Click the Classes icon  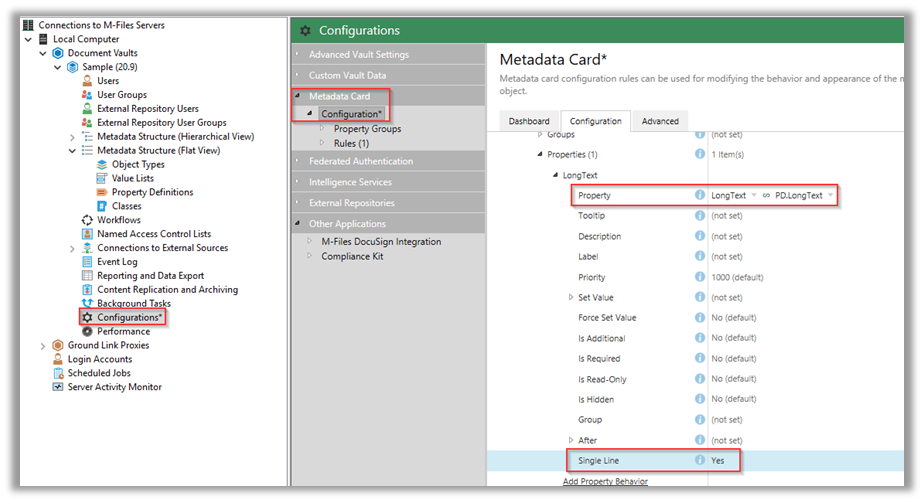102,206
